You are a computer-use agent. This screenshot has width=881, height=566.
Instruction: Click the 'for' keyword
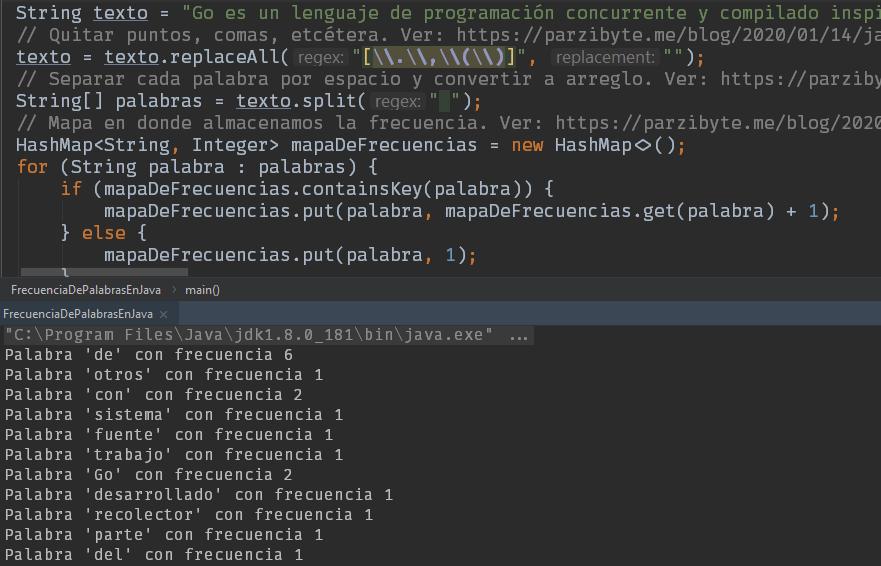(32, 167)
